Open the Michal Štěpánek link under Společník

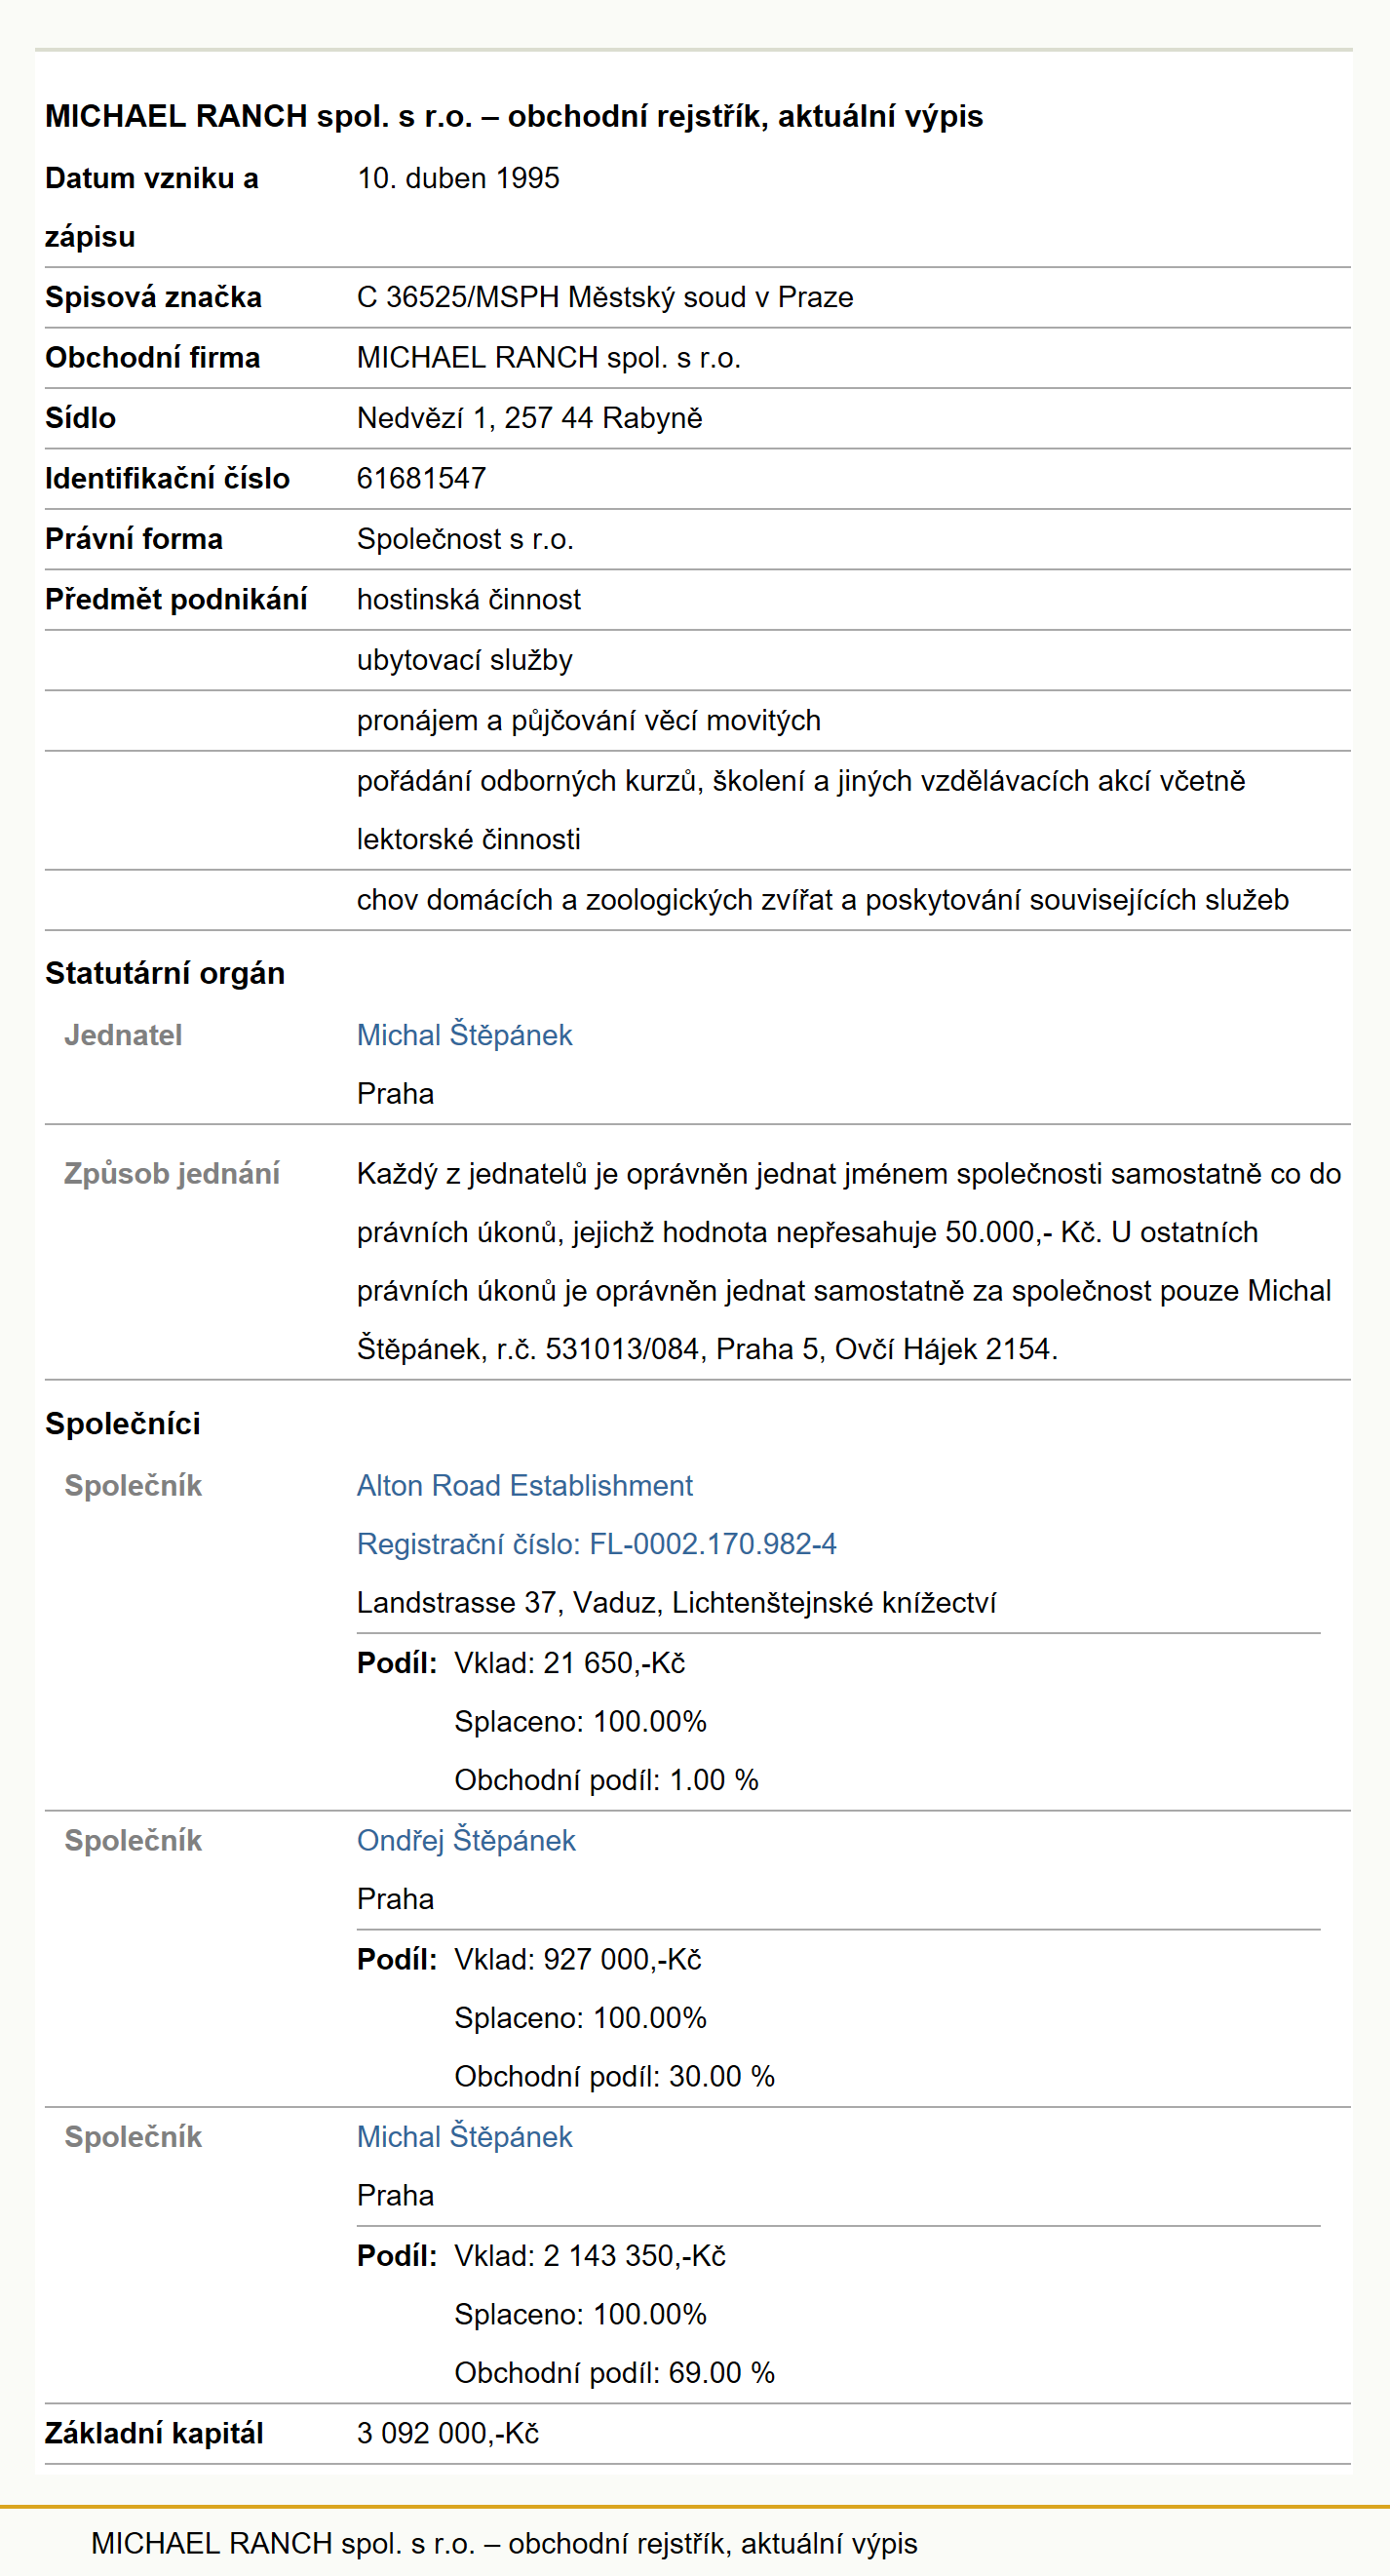[464, 2137]
